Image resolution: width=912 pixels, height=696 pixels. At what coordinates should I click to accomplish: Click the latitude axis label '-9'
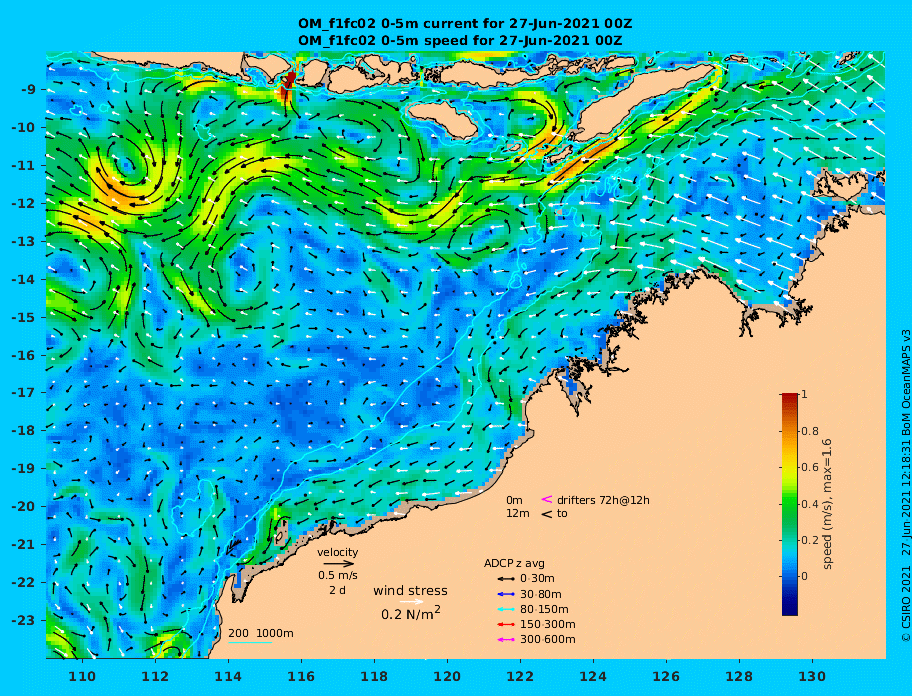[29, 90]
